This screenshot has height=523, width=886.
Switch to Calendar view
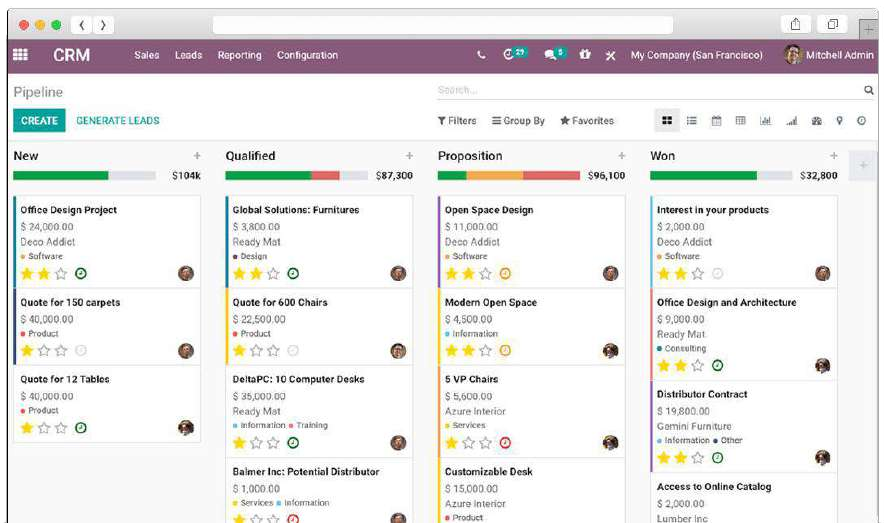(716, 121)
